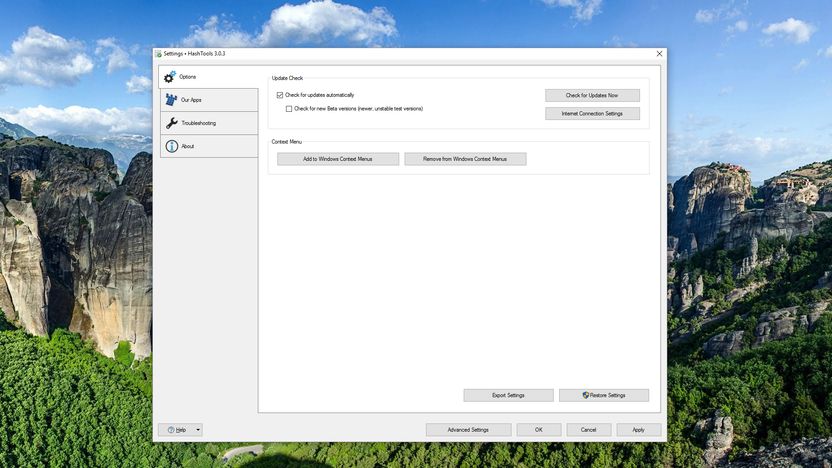Click the Update Check group label

pyautogui.click(x=287, y=78)
